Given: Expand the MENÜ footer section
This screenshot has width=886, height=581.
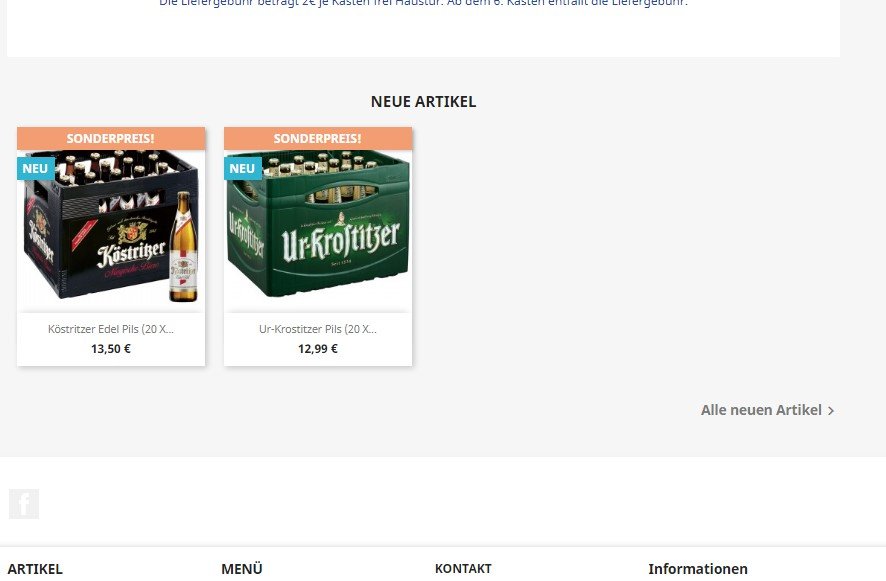Looking at the screenshot, I should tap(242, 569).
